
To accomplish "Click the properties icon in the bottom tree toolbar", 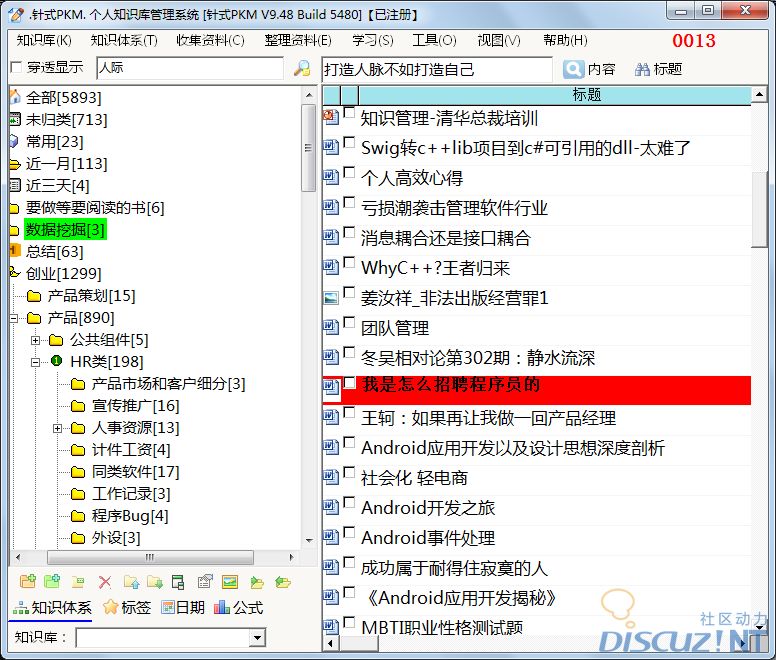I will pos(205,582).
